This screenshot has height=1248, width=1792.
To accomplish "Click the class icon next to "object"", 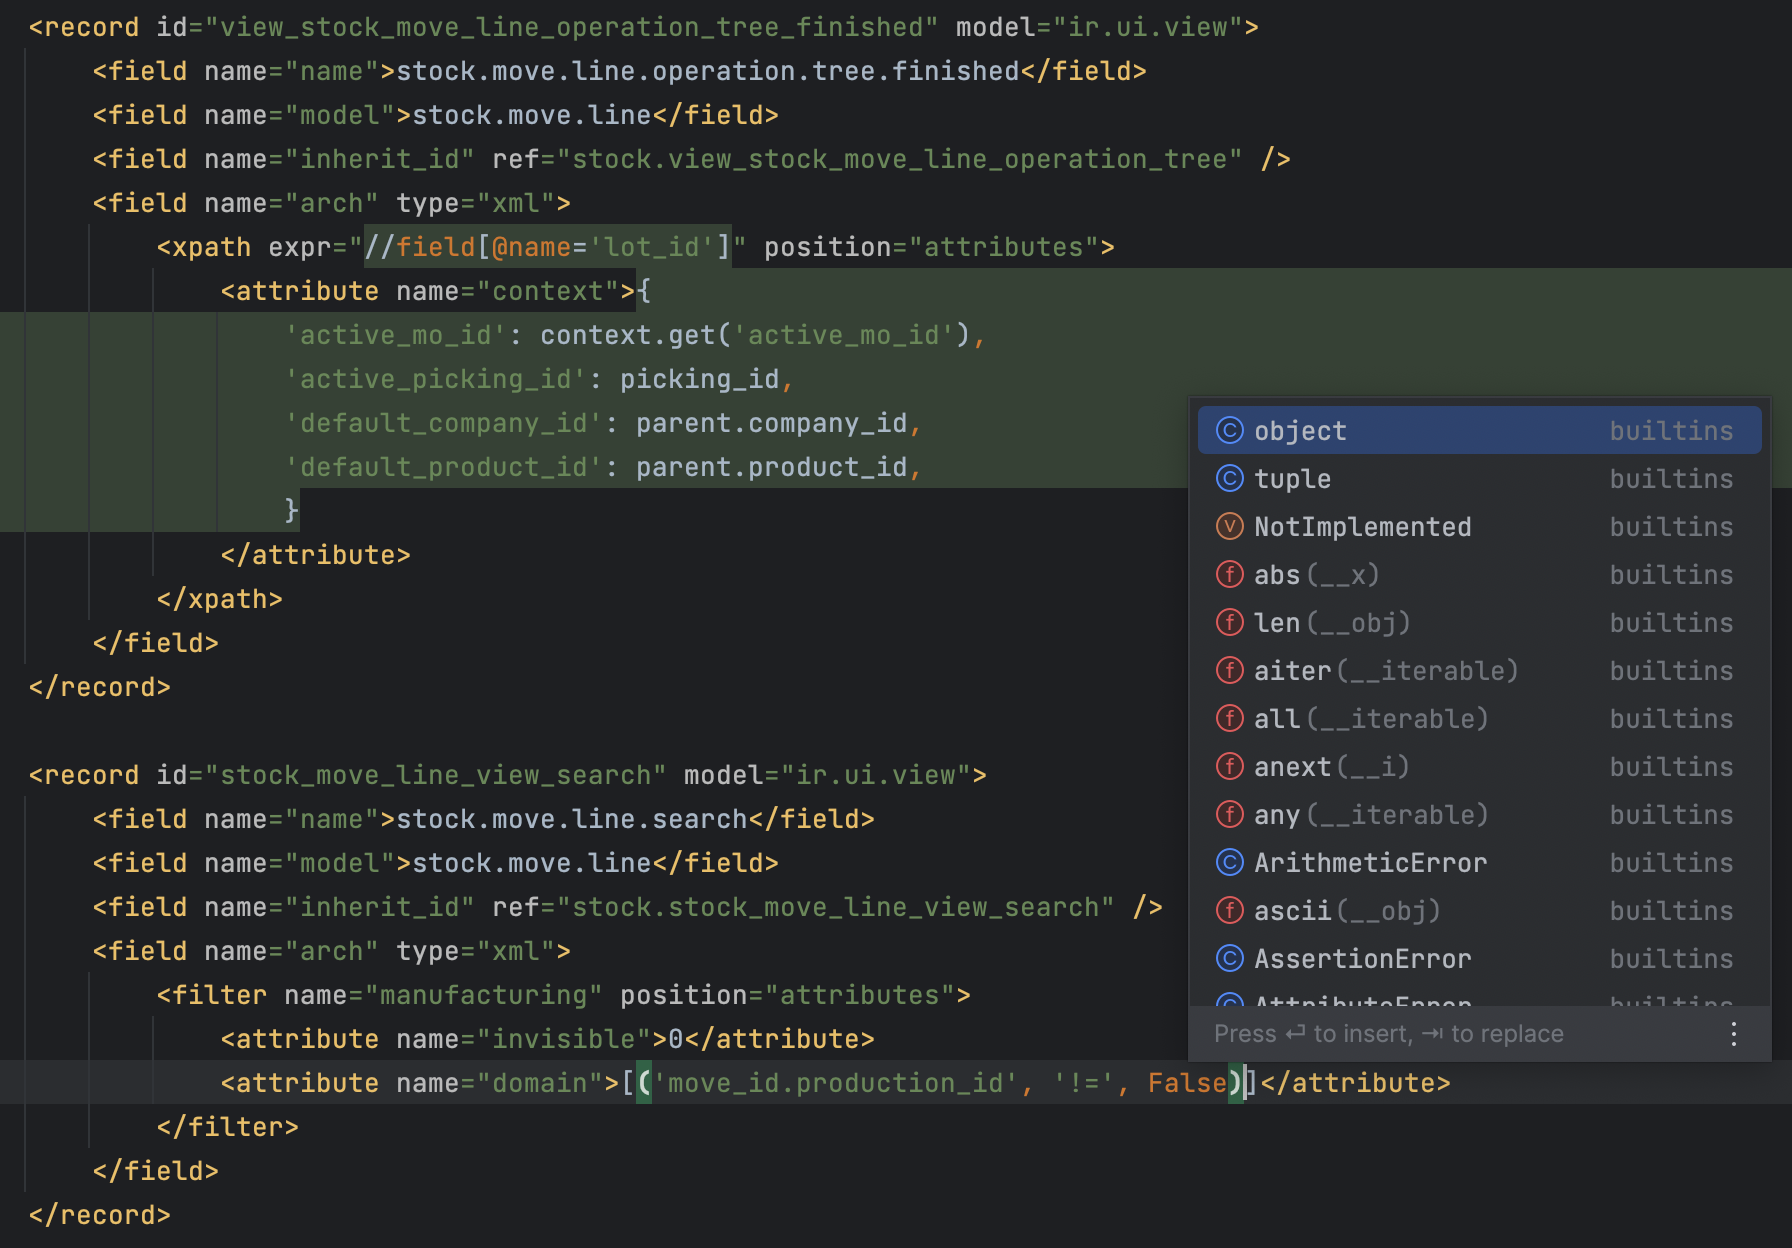I will click(1229, 430).
